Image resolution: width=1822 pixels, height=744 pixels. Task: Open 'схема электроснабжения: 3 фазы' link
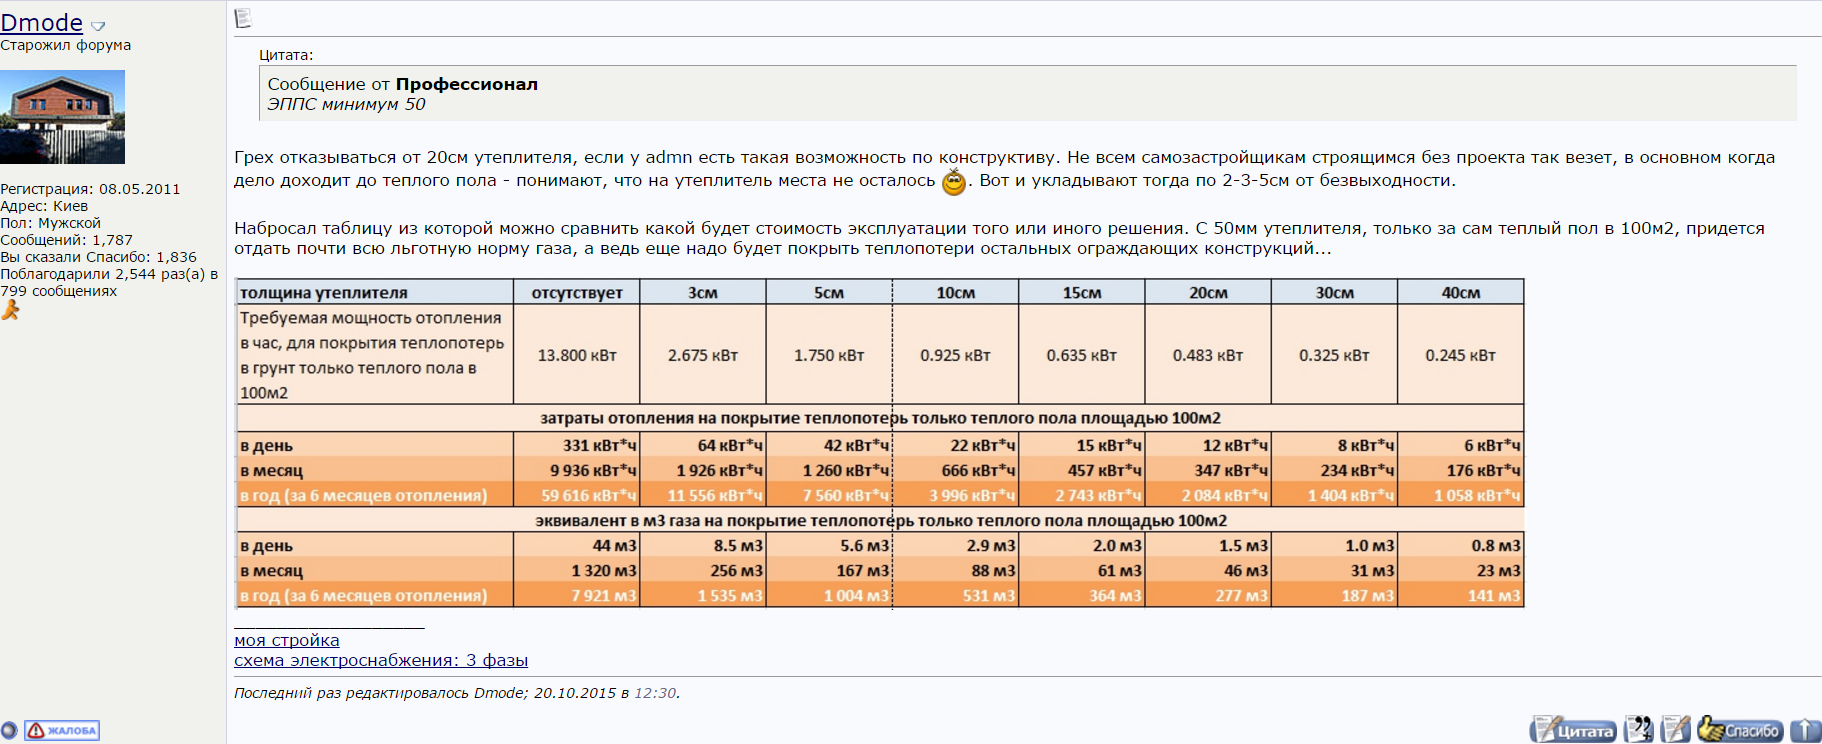[x=381, y=660]
